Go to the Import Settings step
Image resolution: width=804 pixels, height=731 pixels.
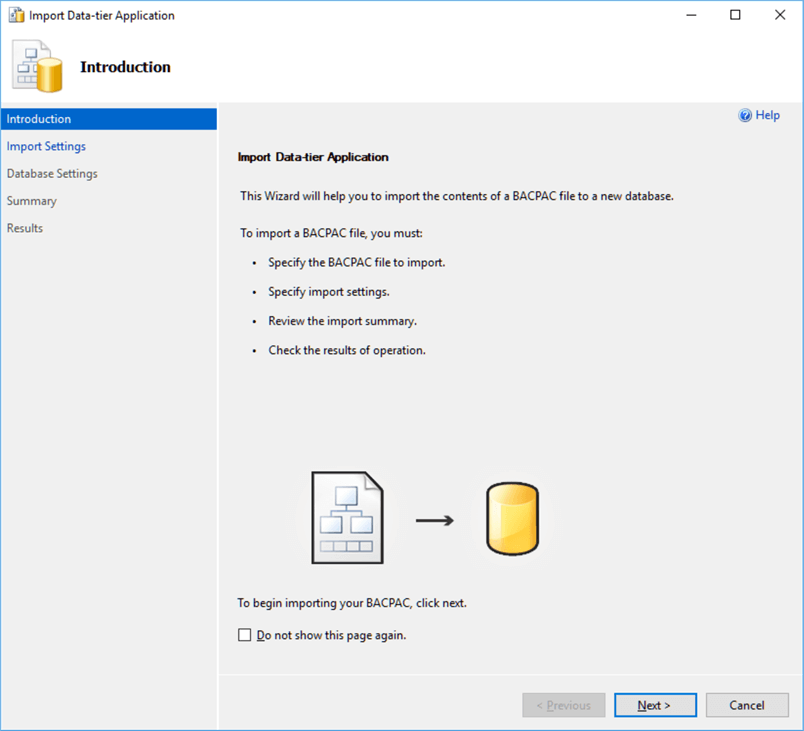(46, 146)
